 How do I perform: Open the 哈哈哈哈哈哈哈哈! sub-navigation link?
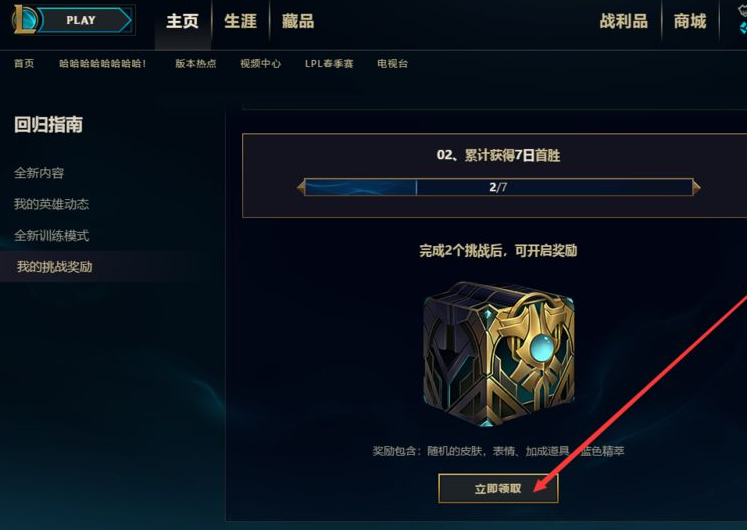102,63
